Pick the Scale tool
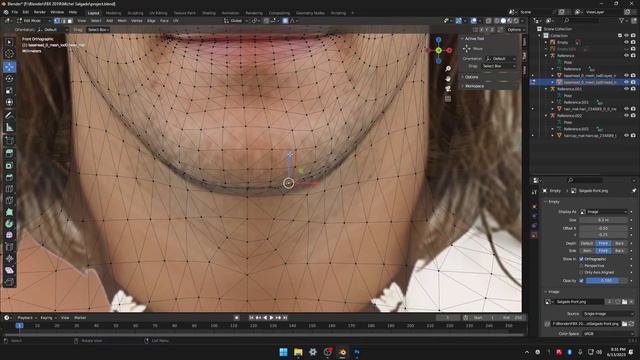 (x=9, y=90)
